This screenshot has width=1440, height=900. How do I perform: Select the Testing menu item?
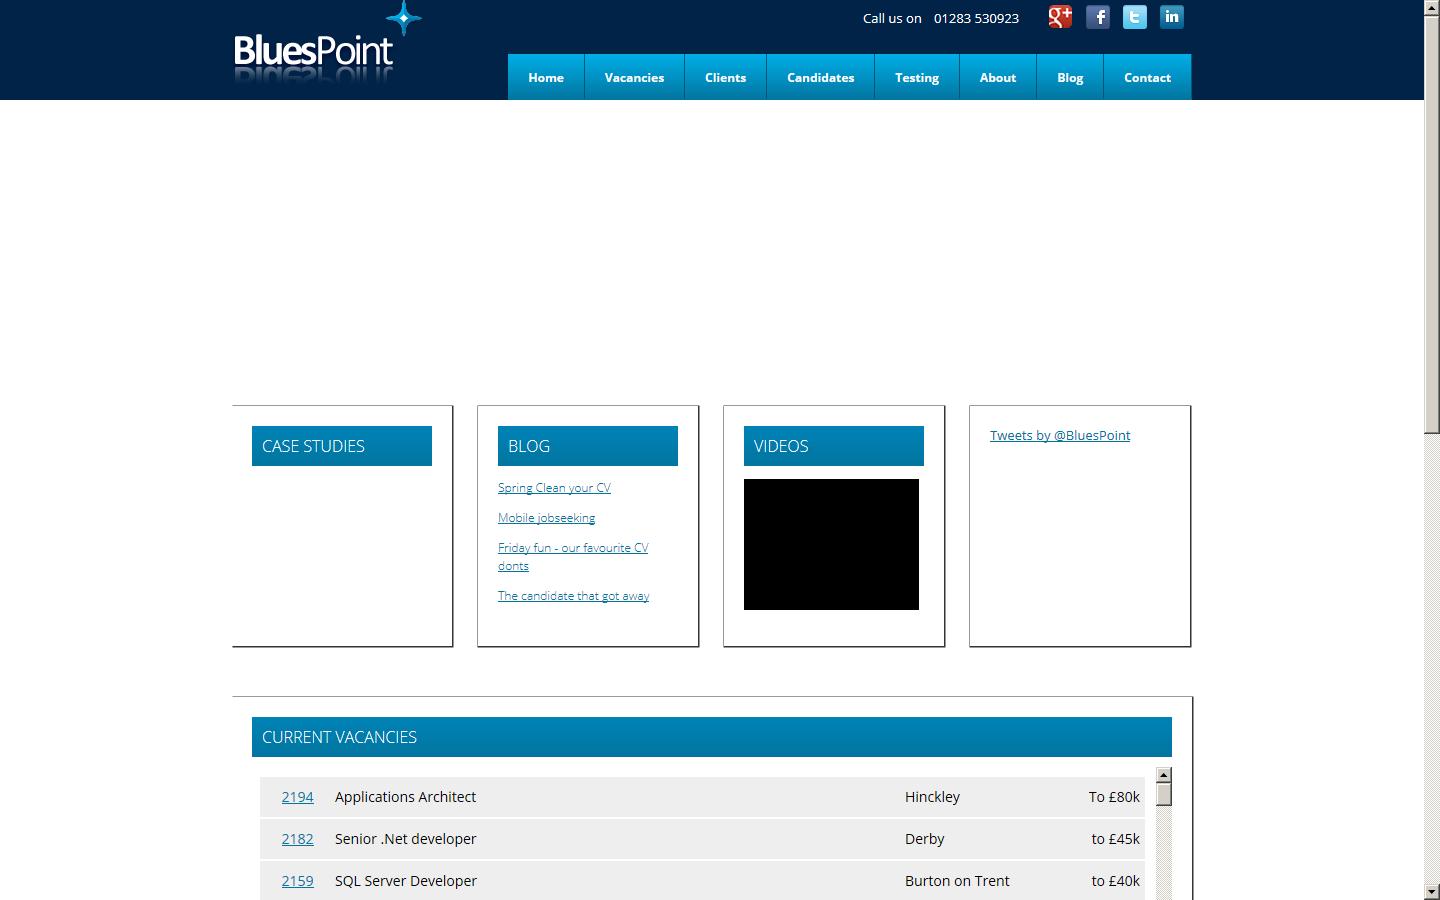[x=916, y=77]
